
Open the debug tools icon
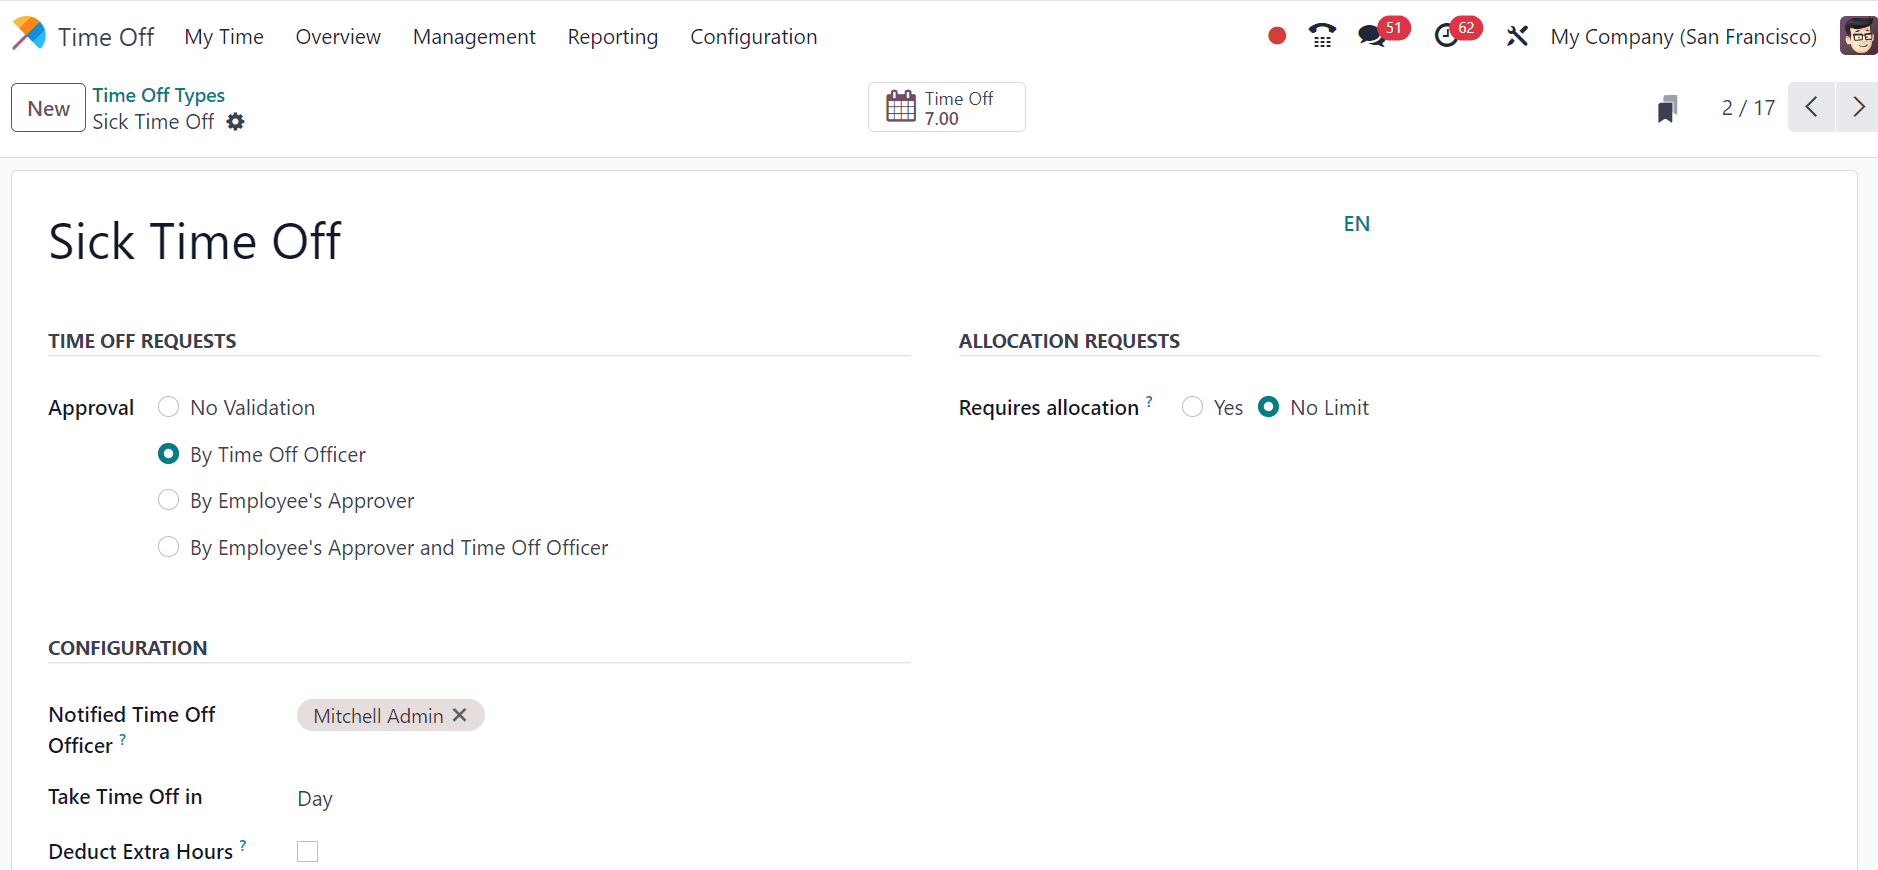point(1517,36)
